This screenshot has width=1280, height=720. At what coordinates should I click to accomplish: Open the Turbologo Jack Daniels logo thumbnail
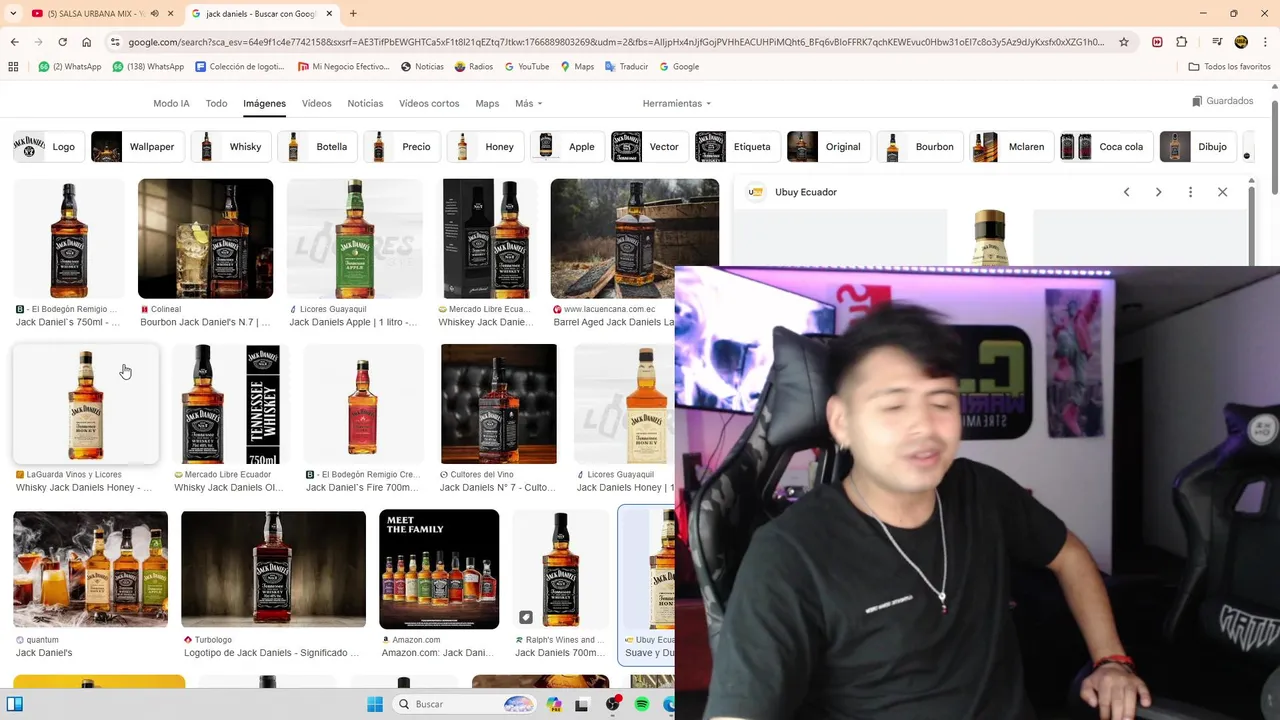(x=273, y=569)
